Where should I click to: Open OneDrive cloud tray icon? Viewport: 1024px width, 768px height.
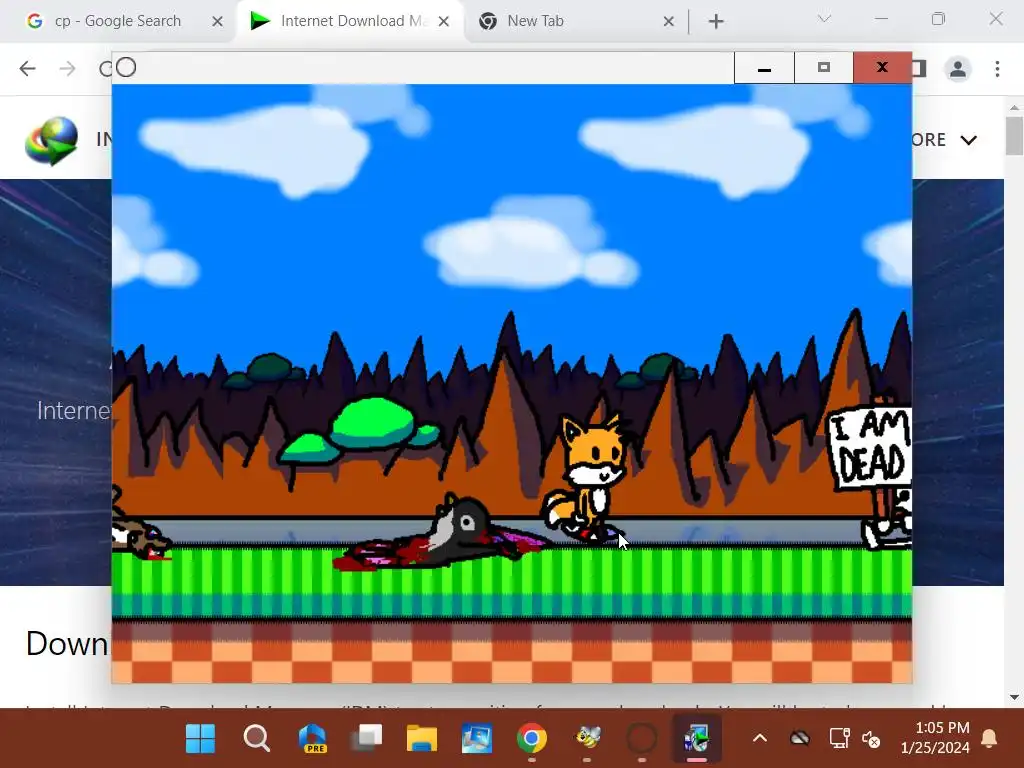799,739
